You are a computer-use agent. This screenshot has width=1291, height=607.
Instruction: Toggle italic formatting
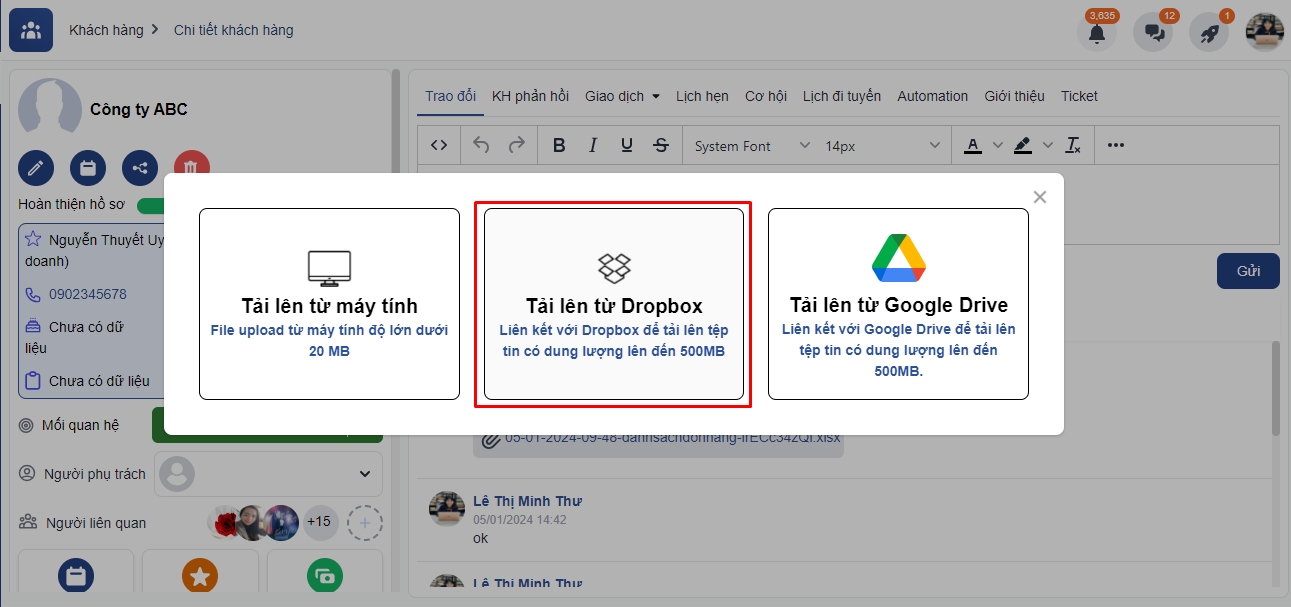click(593, 145)
